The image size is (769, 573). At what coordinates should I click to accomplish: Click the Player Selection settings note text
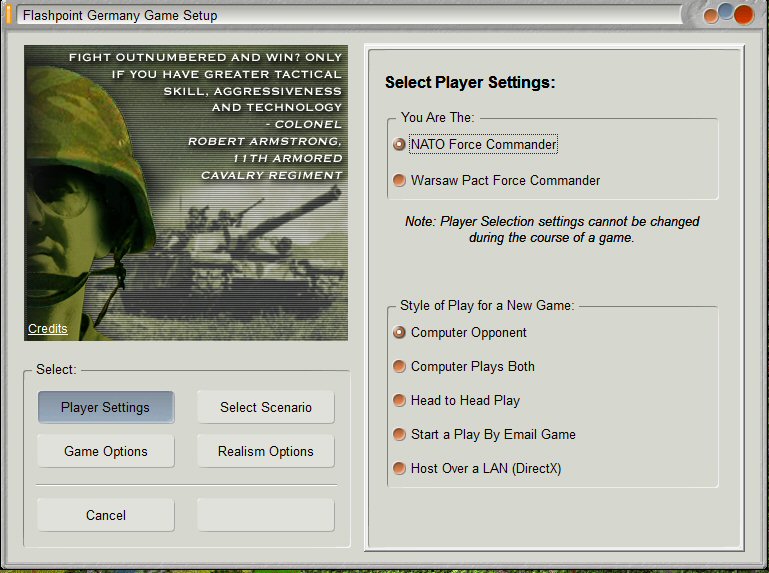[x=552, y=229]
